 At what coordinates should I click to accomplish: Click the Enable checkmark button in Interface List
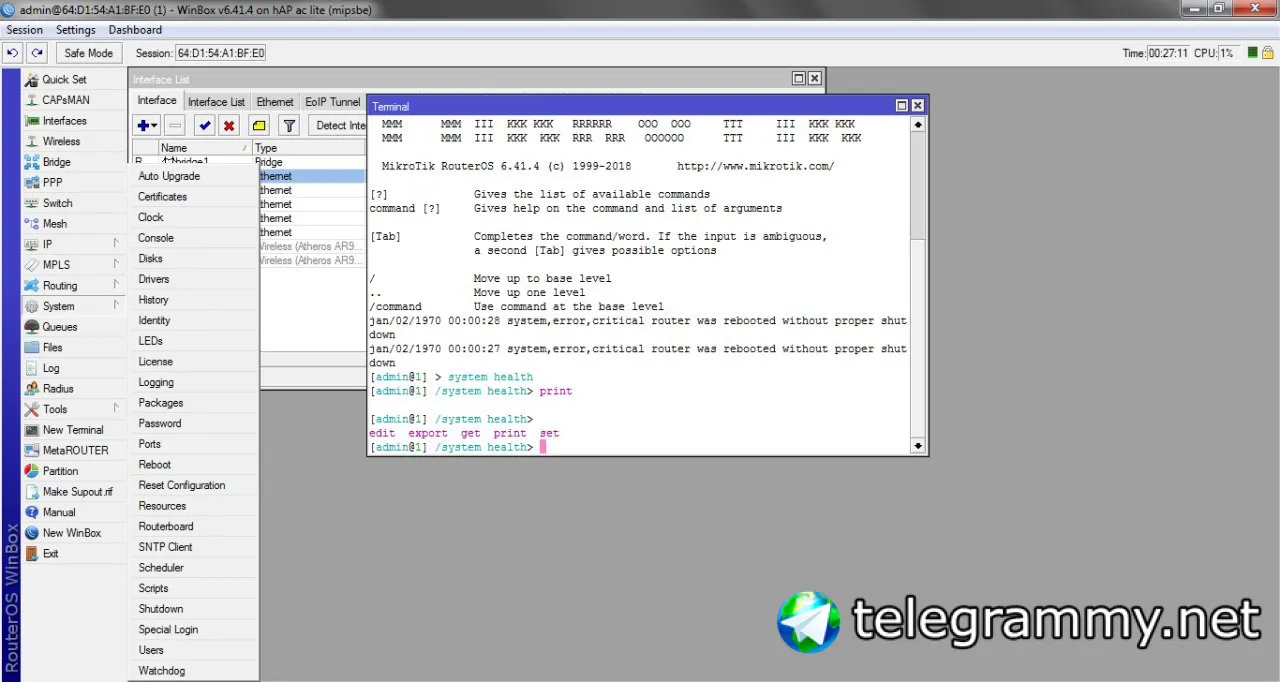click(204, 125)
